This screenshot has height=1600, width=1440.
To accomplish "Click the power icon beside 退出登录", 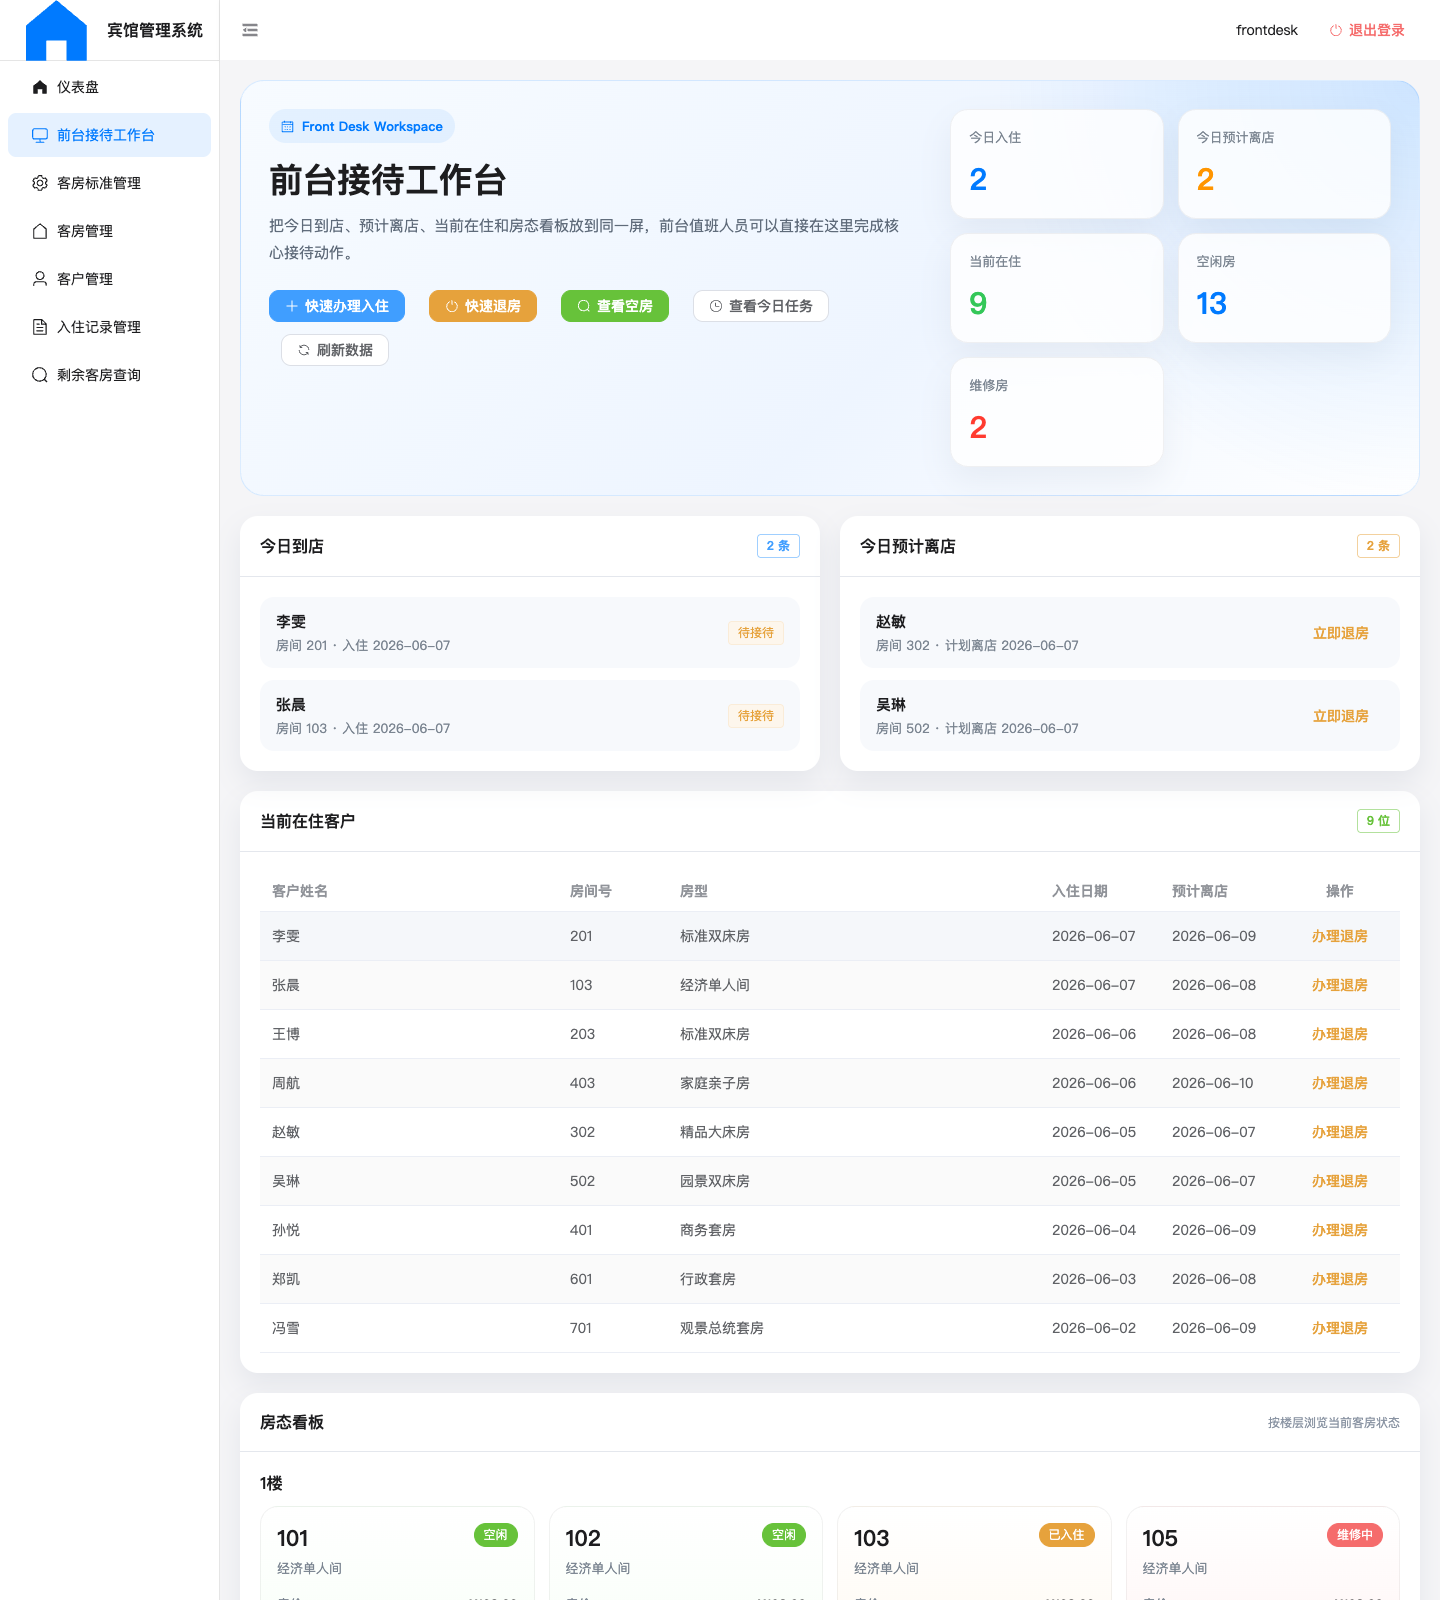I will [1335, 30].
